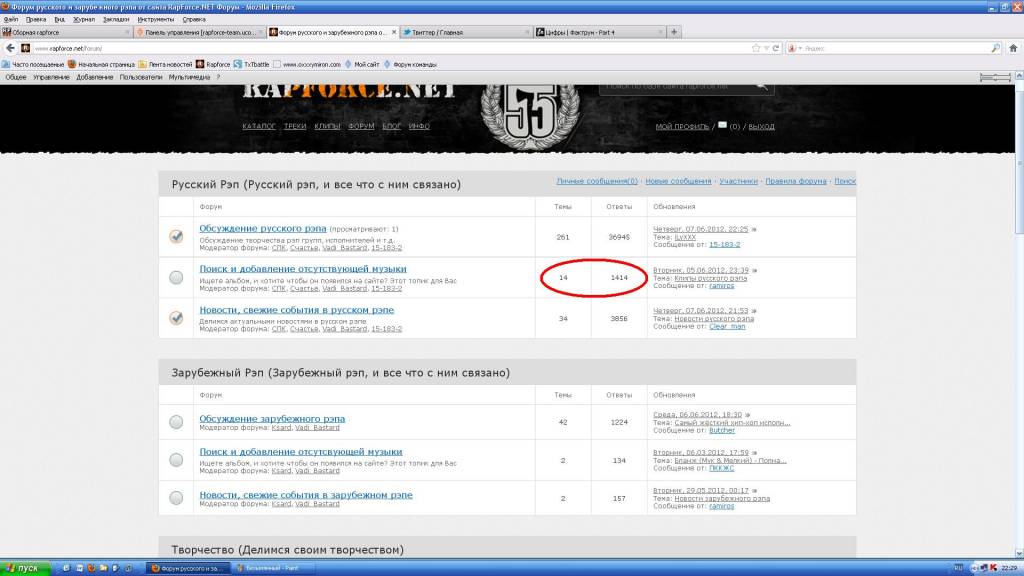Screen dimensions: 1024x576
Task: Open a new tab with the plus button
Action: (674, 31)
